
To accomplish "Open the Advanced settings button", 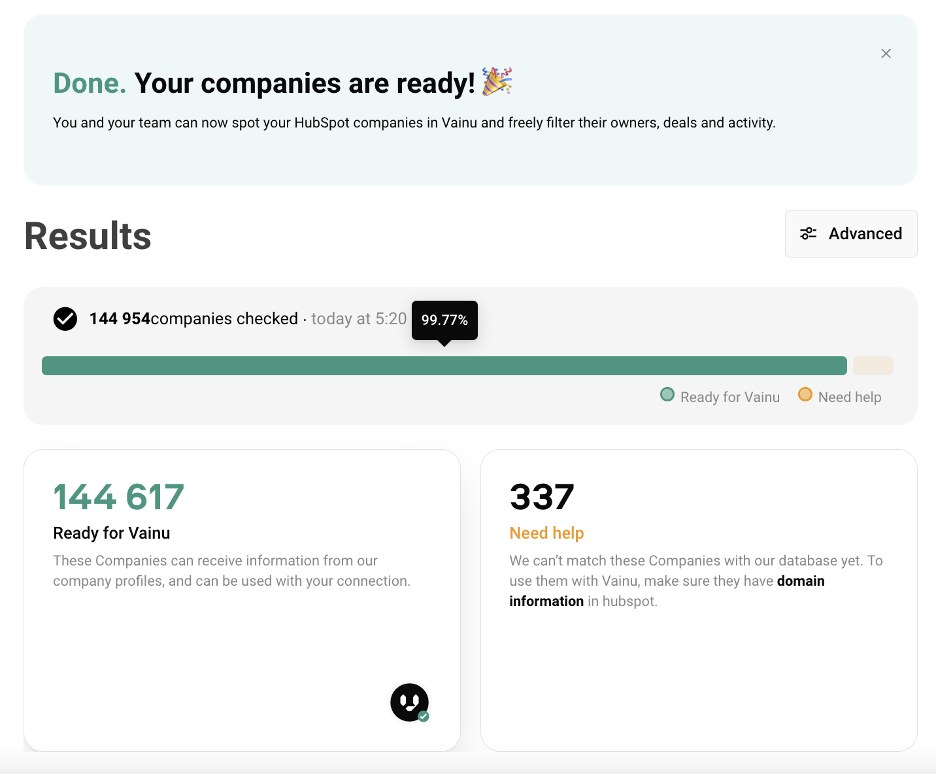I will [851, 234].
